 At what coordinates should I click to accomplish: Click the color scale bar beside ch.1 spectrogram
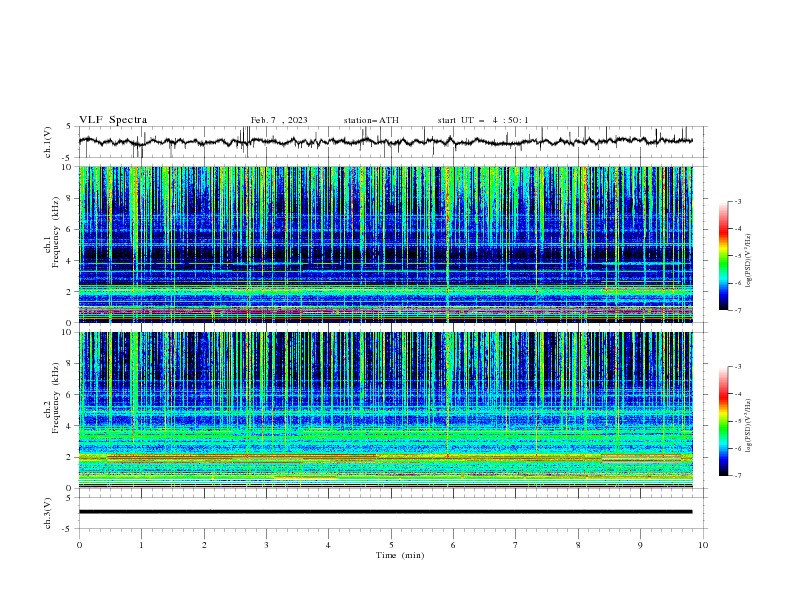point(724,256)
